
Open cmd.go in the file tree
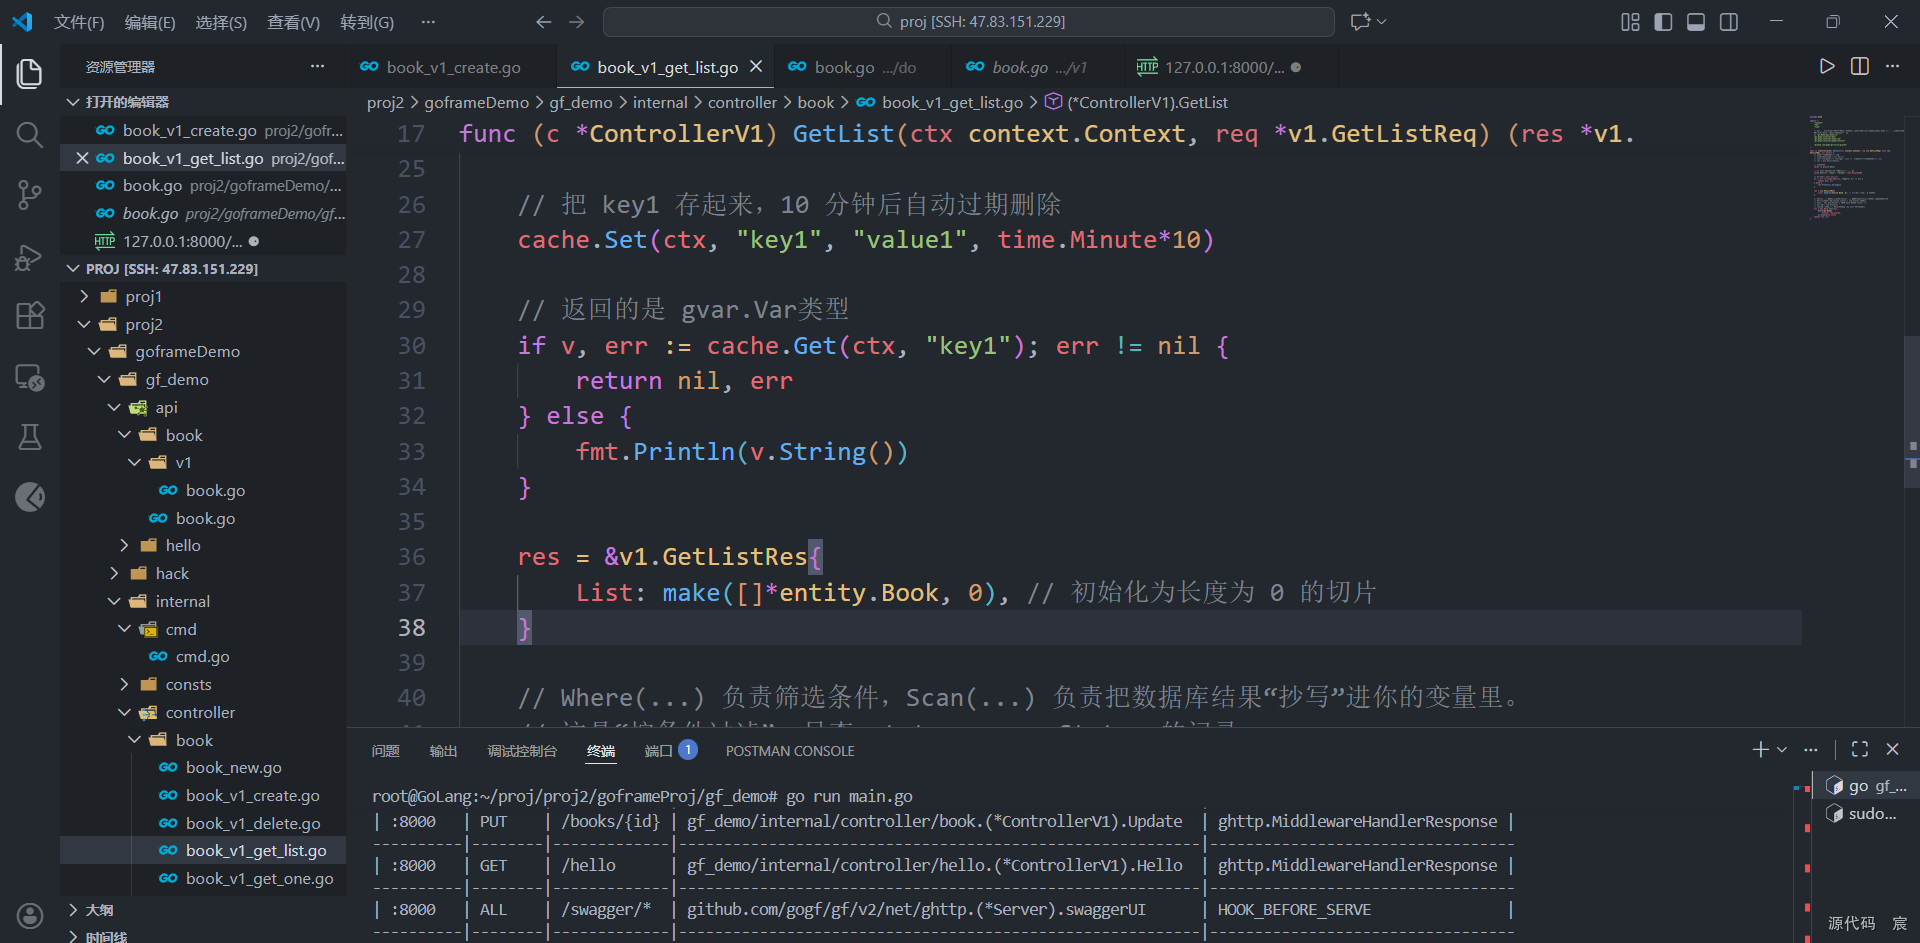pyautogui.click(x=203, y=657)
